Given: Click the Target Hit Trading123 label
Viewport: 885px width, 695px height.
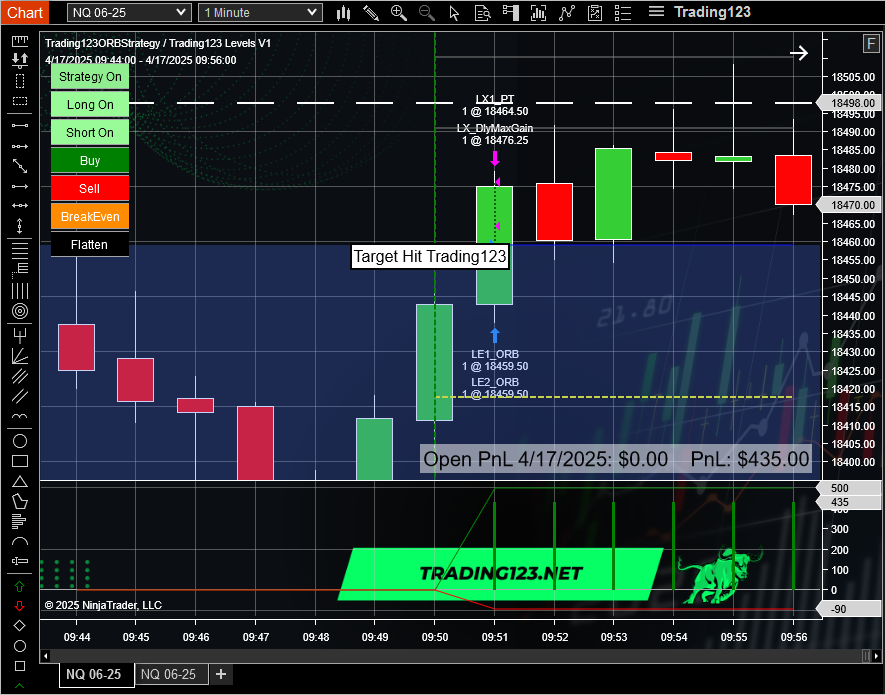Looking at the screenshot, I should (x=430, y=256).
